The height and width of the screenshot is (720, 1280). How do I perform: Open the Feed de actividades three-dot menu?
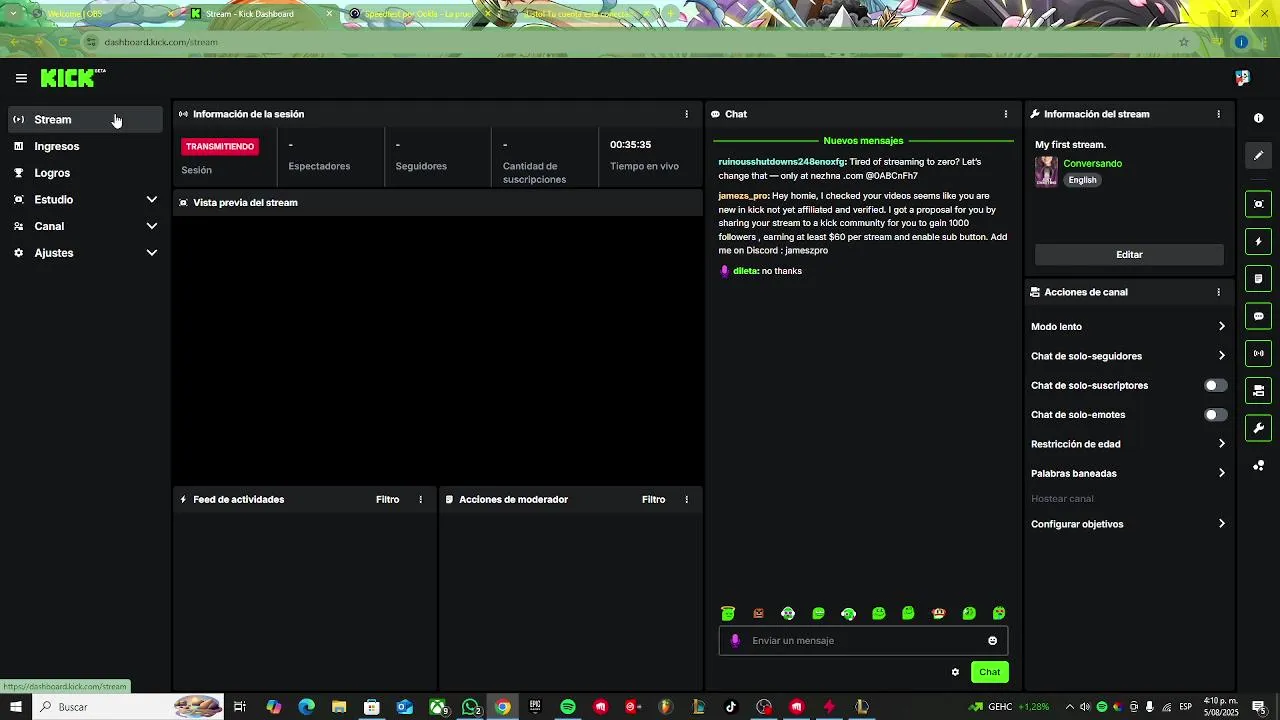[x=420, y=499]
